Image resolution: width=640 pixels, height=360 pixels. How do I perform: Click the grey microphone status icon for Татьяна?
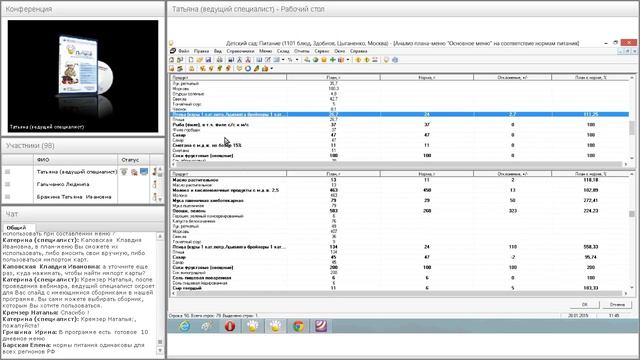click(x=124, y=172)
